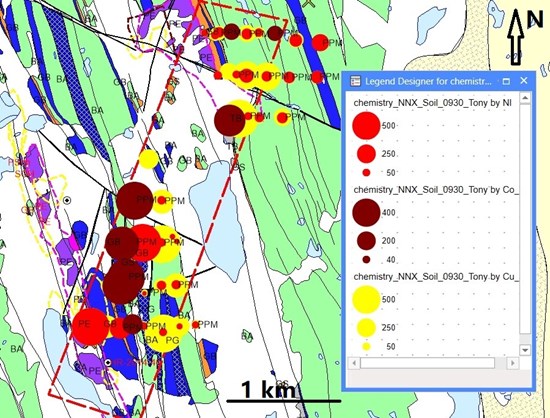
Task: Click the legend's vertical scrollbar track
Action: click(x=525, y=217)
